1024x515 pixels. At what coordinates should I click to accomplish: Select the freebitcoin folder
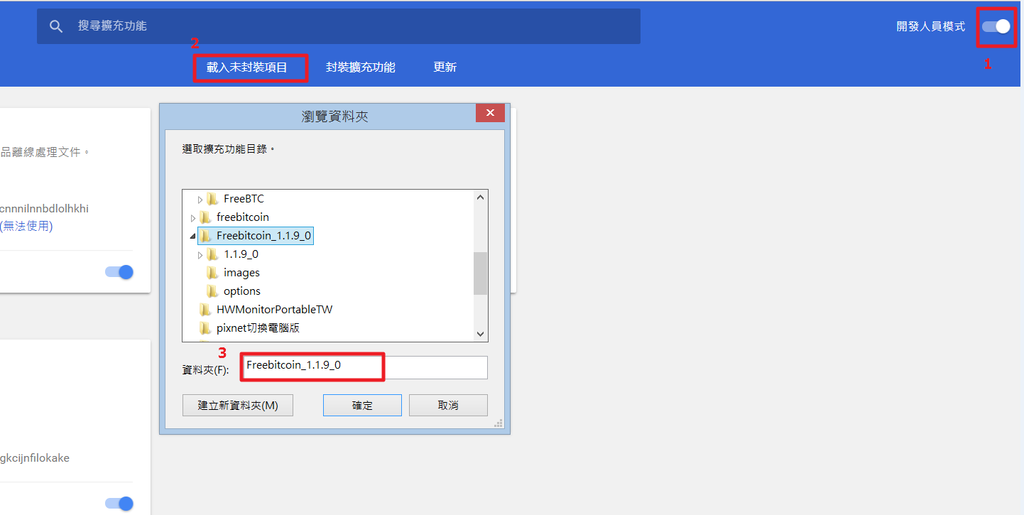242,217
